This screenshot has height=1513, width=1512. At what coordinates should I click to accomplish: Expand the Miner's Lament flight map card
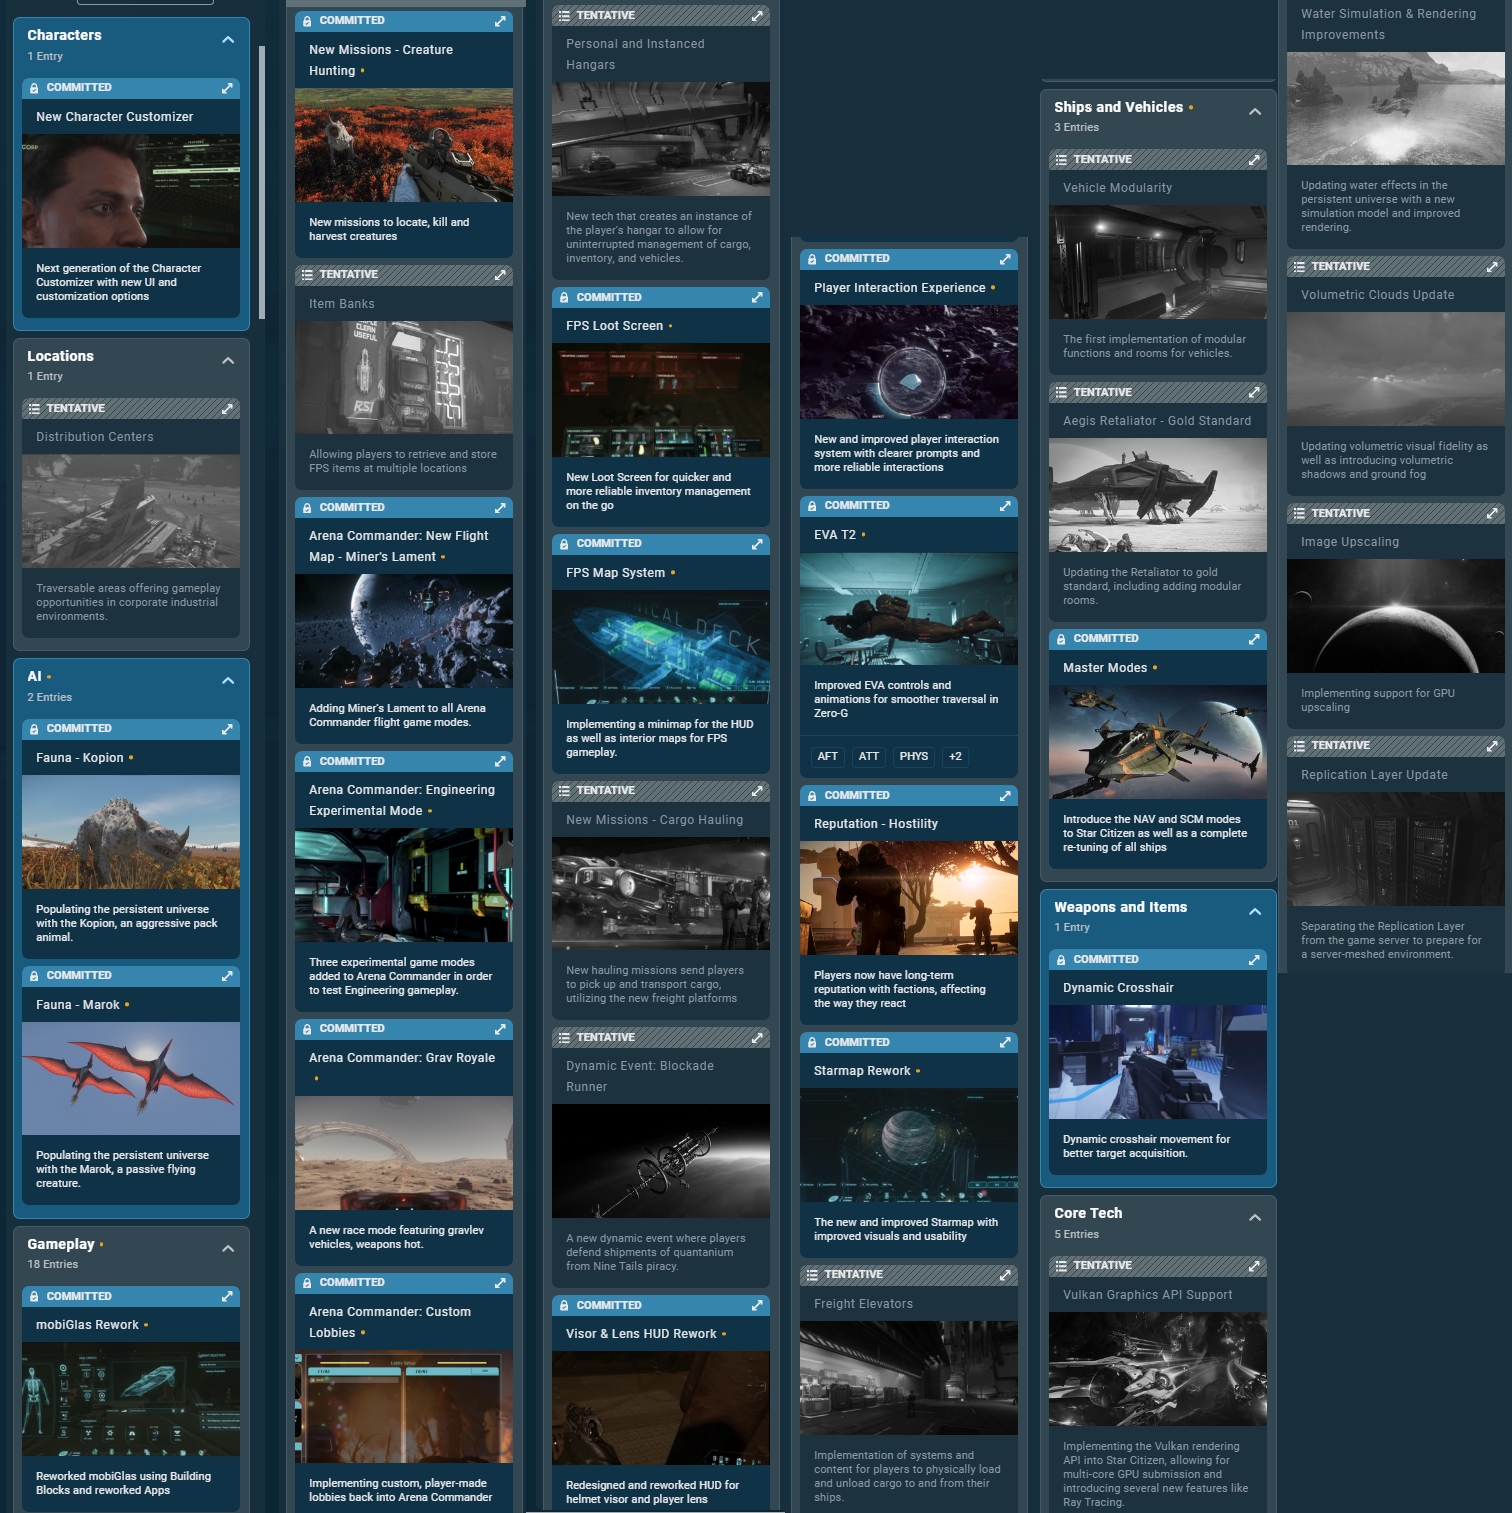coord(500,508)
